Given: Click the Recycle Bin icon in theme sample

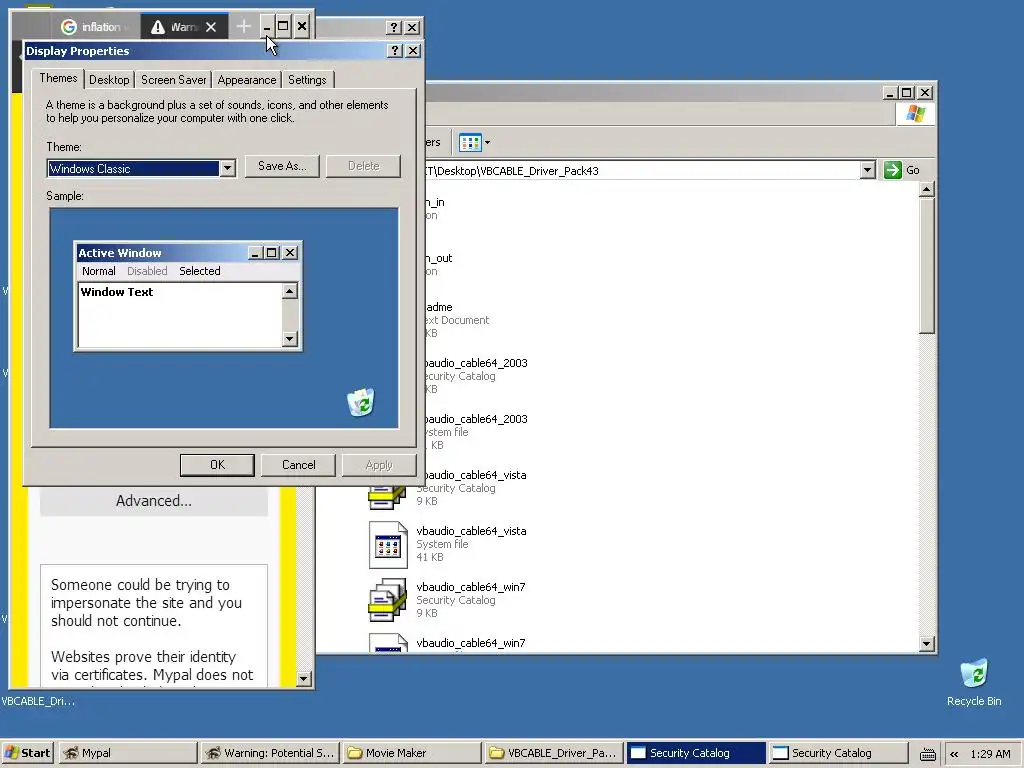Looking at the screenshot, I should [x=360, y=402].
